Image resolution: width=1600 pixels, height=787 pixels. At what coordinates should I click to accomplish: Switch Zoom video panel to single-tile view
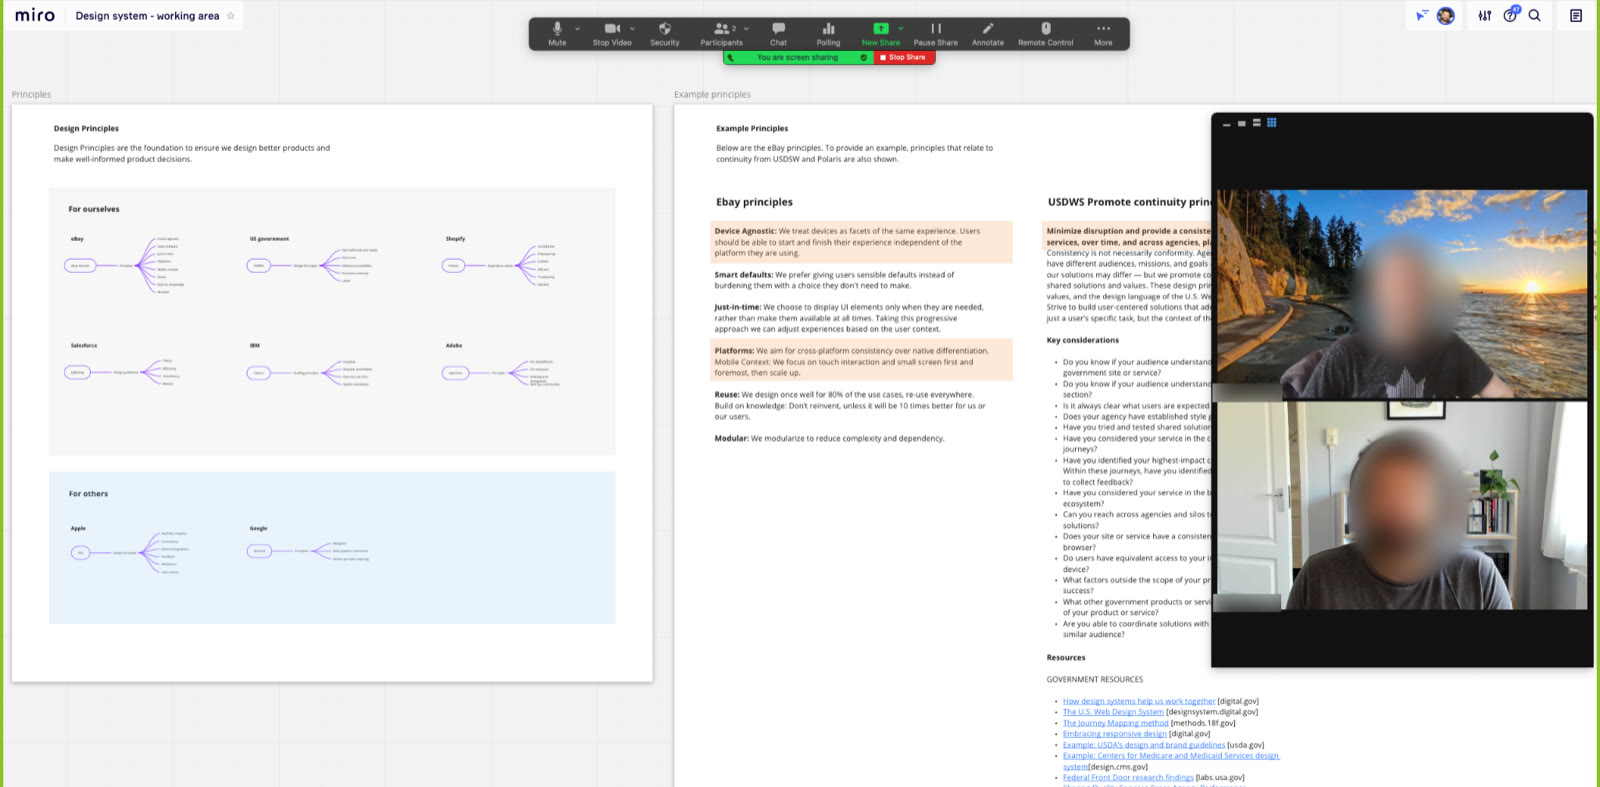tap(1242, 123)
